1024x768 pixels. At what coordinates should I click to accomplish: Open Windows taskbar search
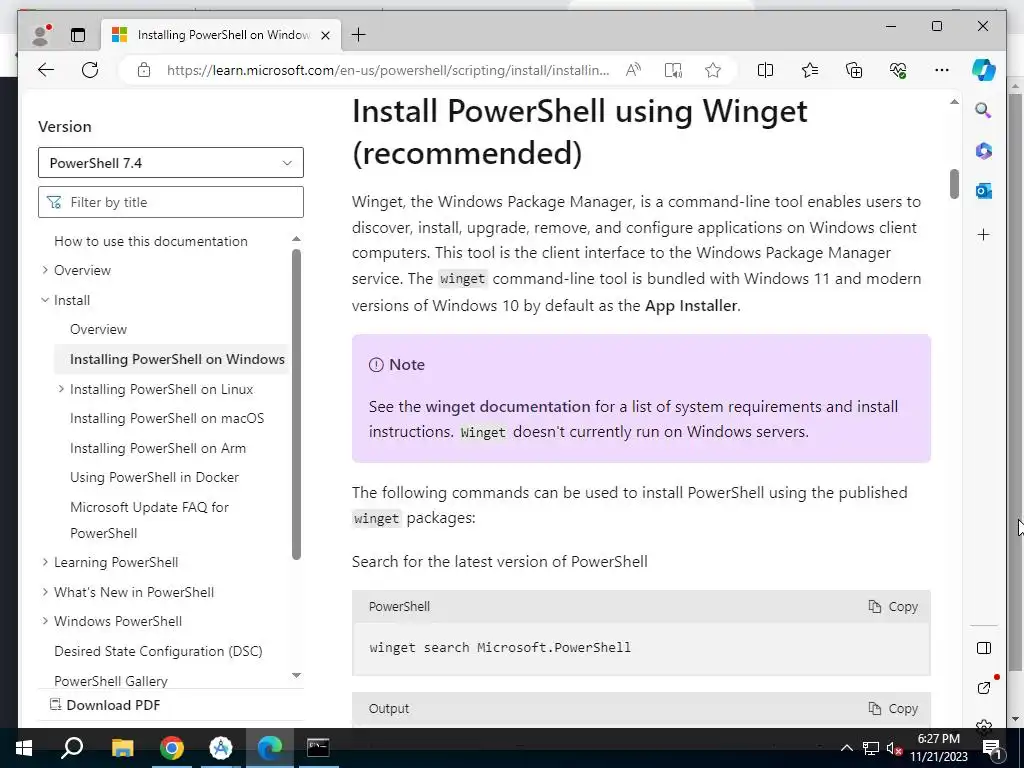coord(72,748)
